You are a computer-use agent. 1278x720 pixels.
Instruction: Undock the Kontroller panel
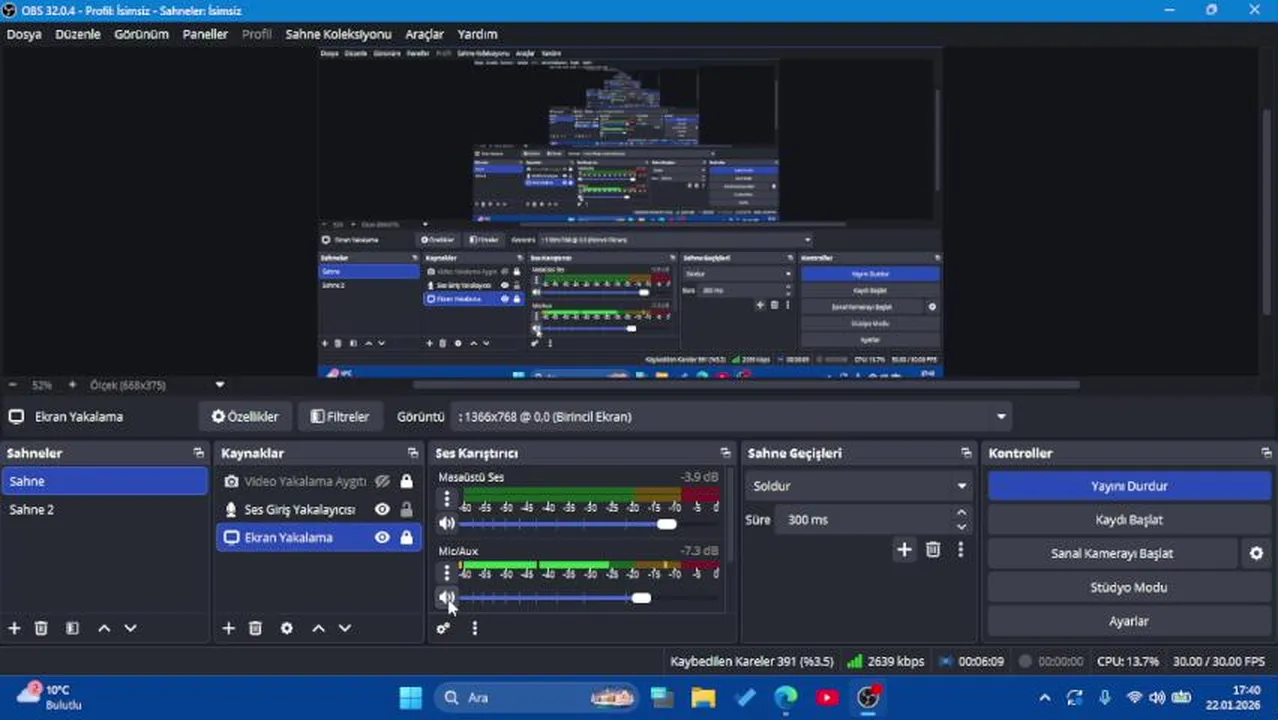tap(1266, 453)
